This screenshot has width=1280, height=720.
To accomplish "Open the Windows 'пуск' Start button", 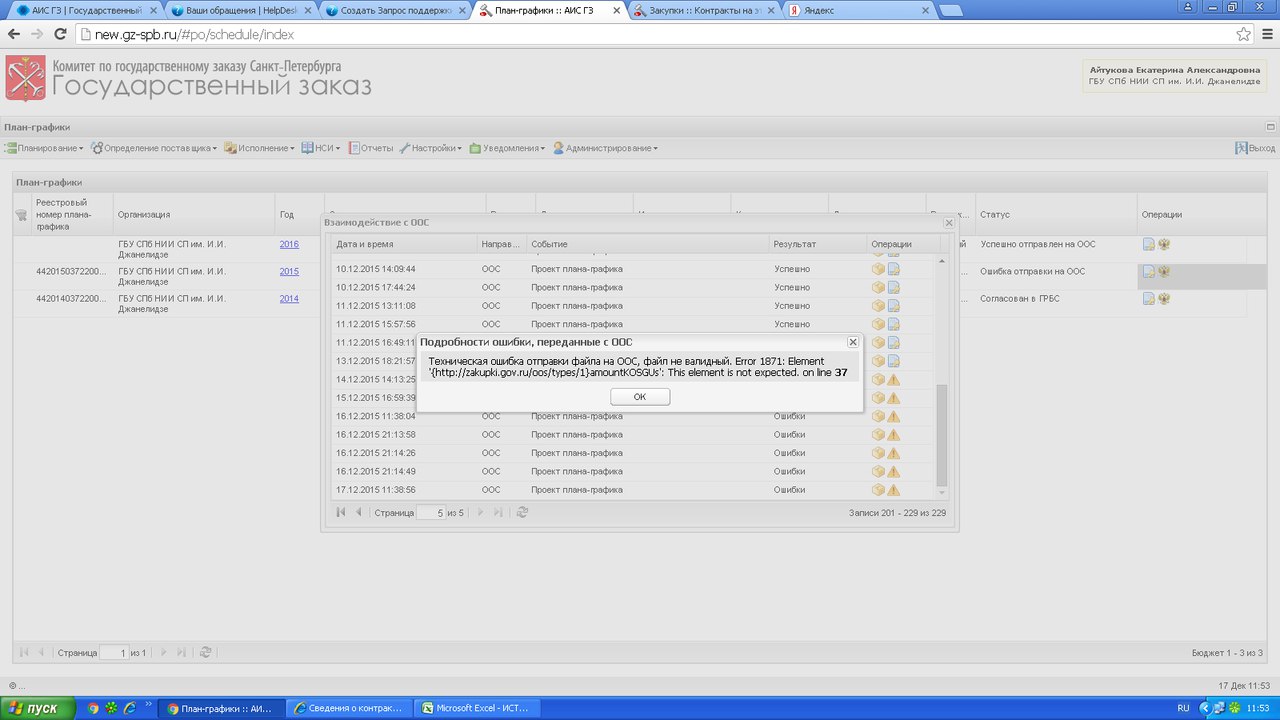I will coord(37,708).
